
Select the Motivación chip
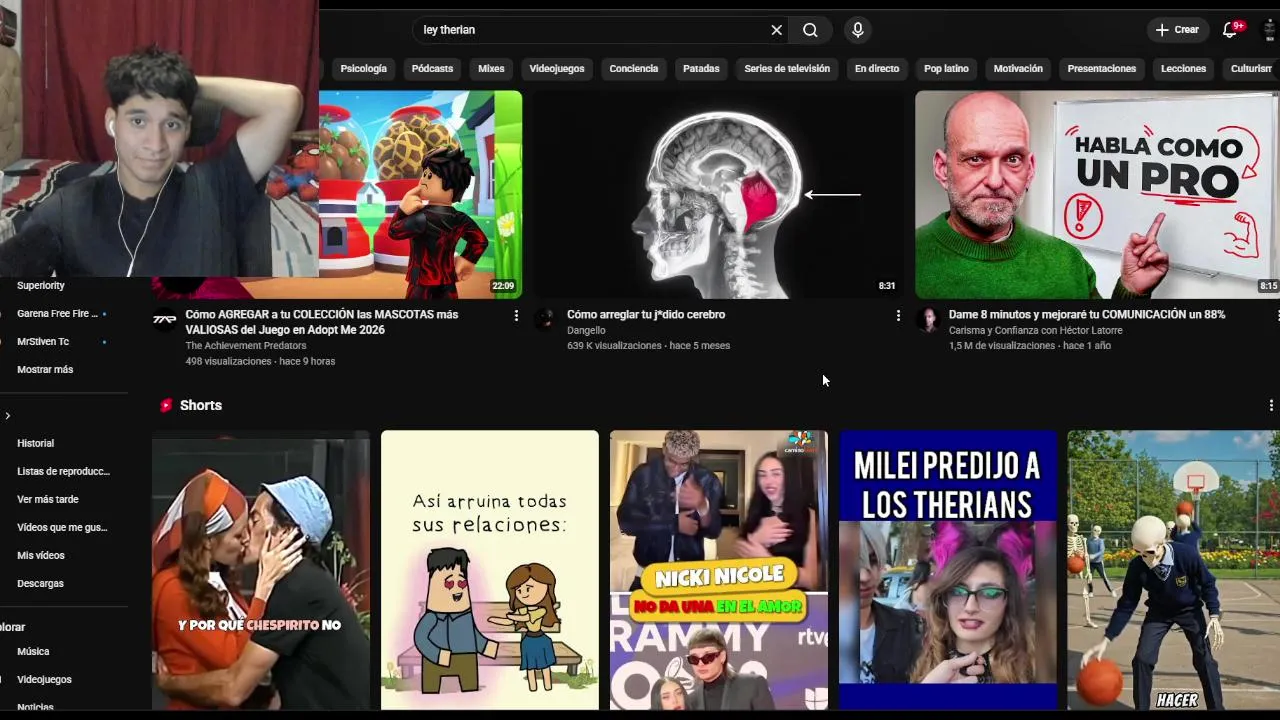coord(1018,69)
